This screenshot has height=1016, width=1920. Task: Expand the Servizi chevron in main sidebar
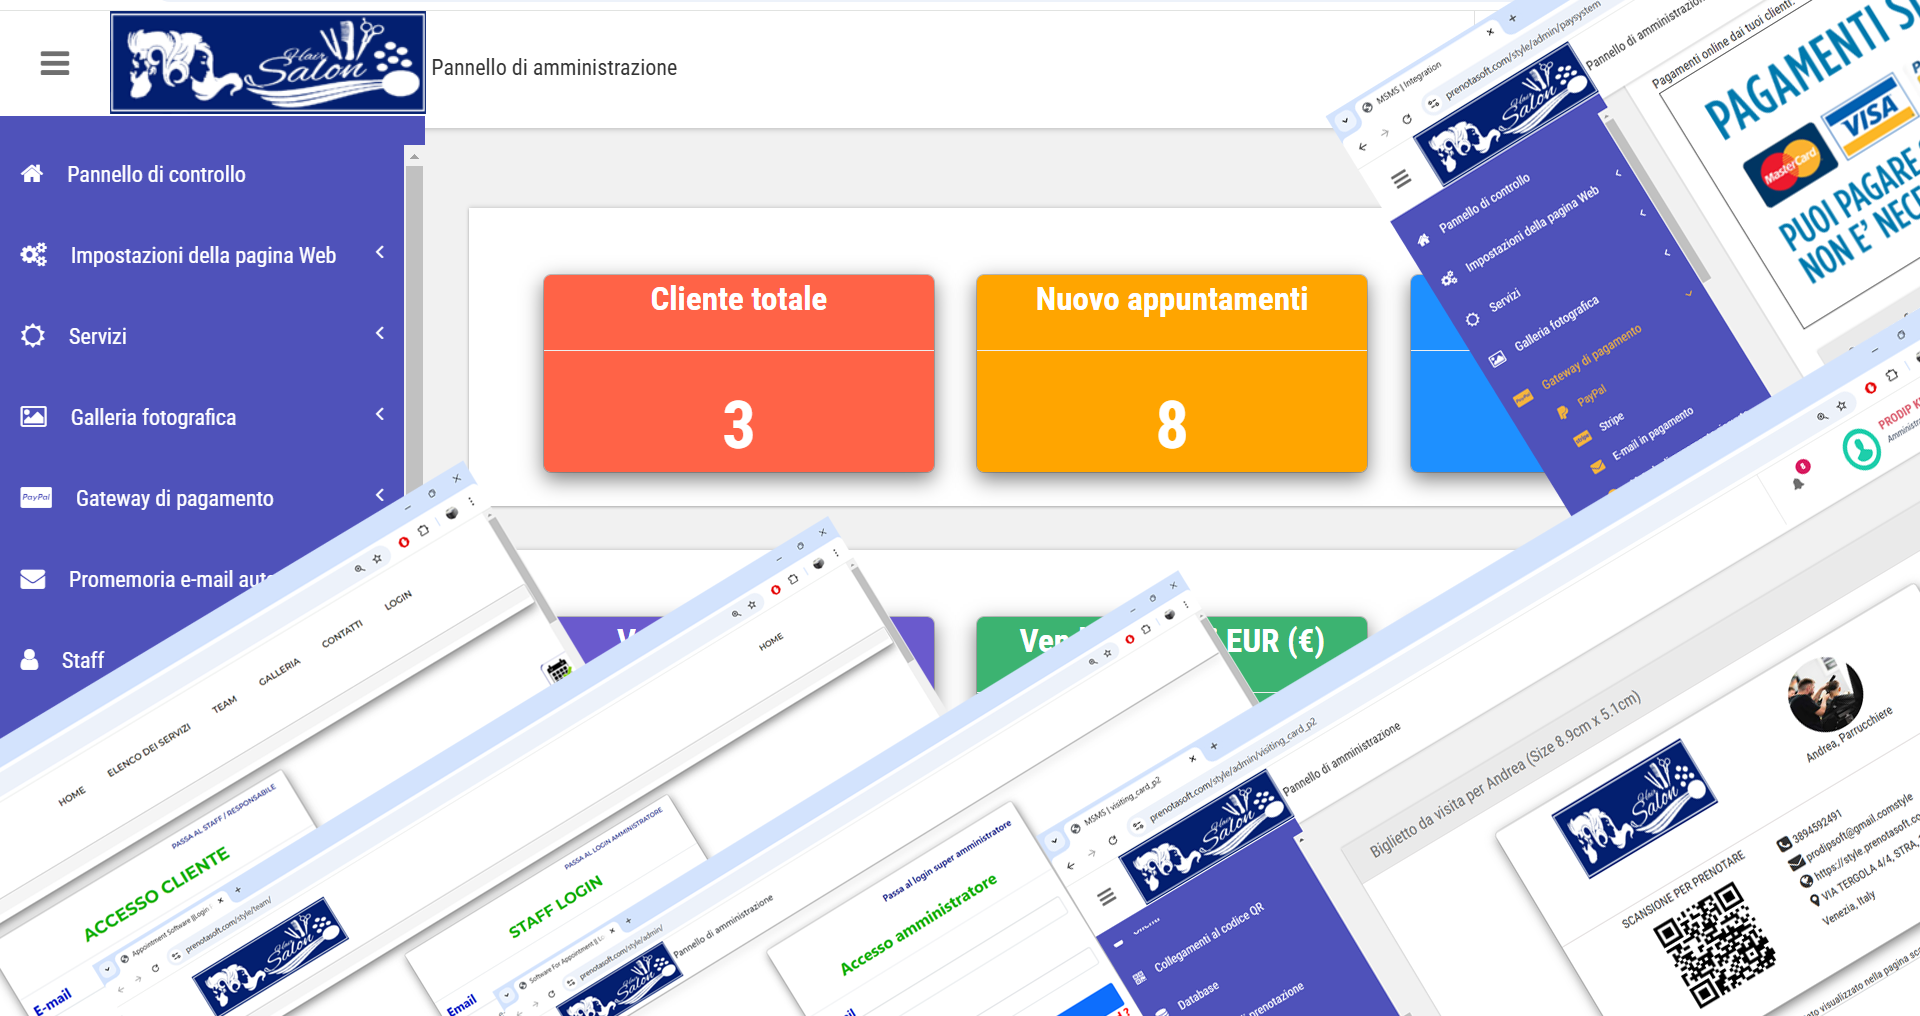[380, 333]
